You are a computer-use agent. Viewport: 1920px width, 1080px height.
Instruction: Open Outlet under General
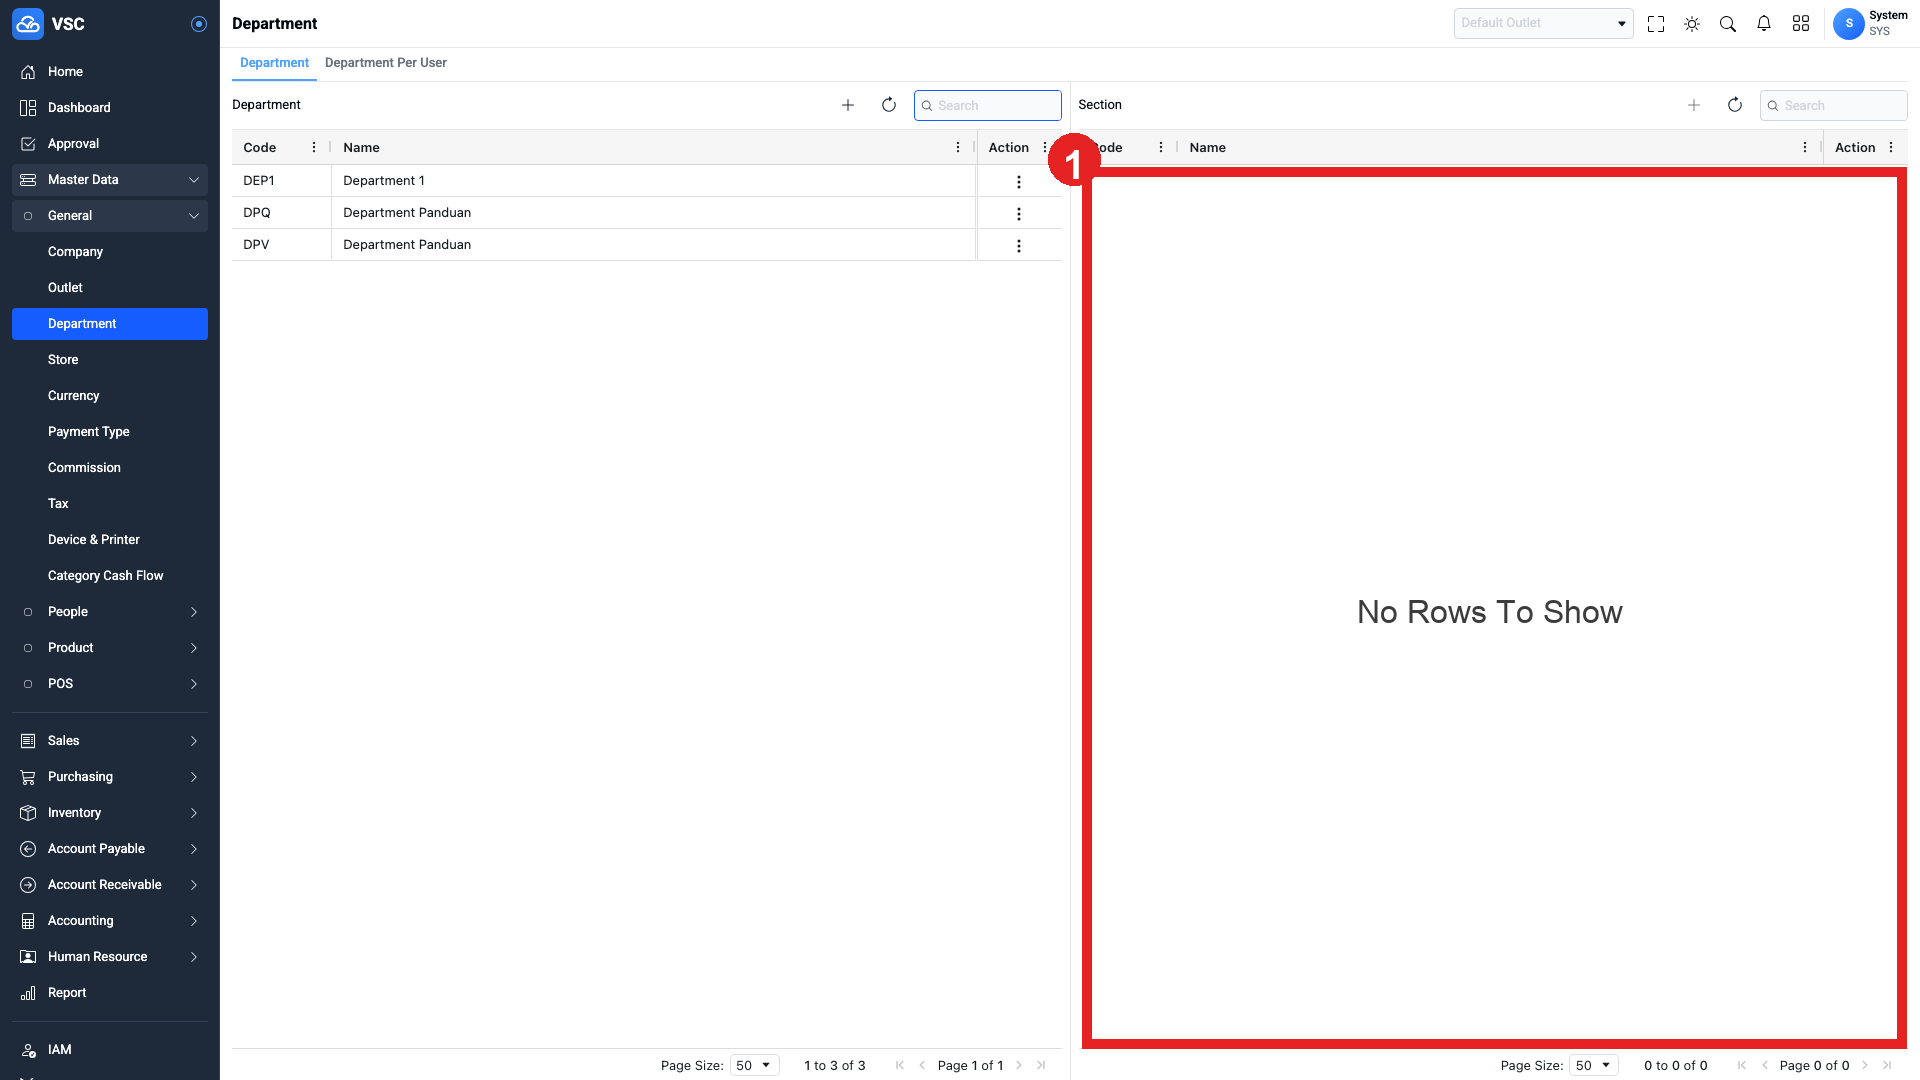110,288
